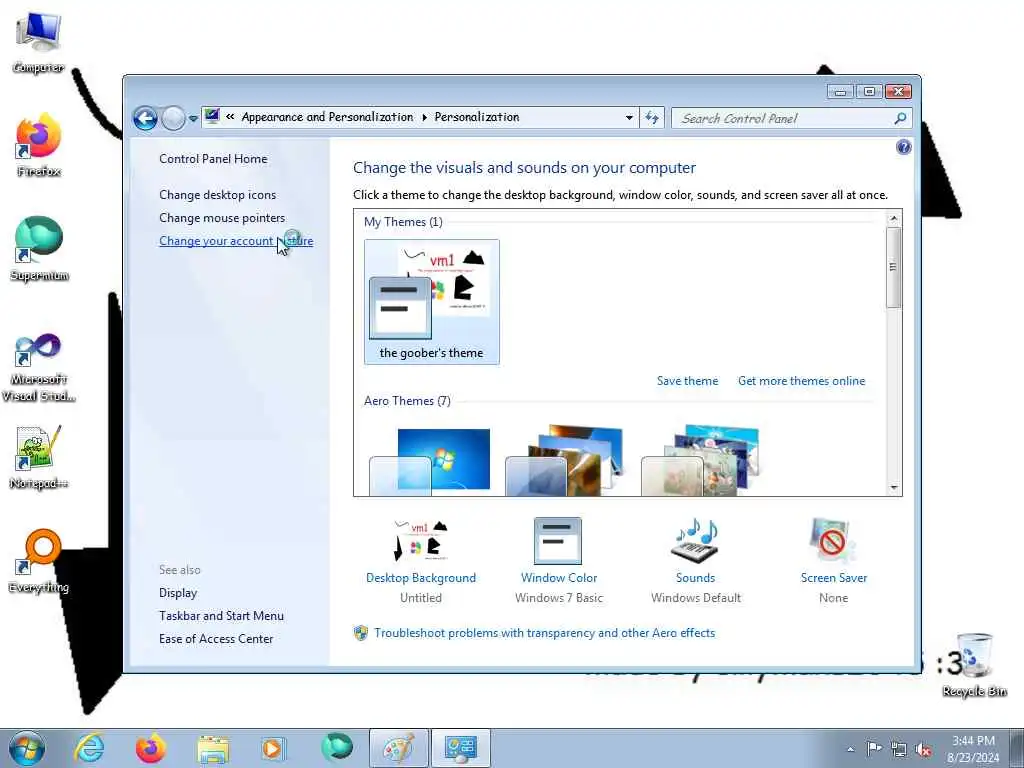Click the search magnifier icon
The image size is (1024, 768).
pos(900,118)
